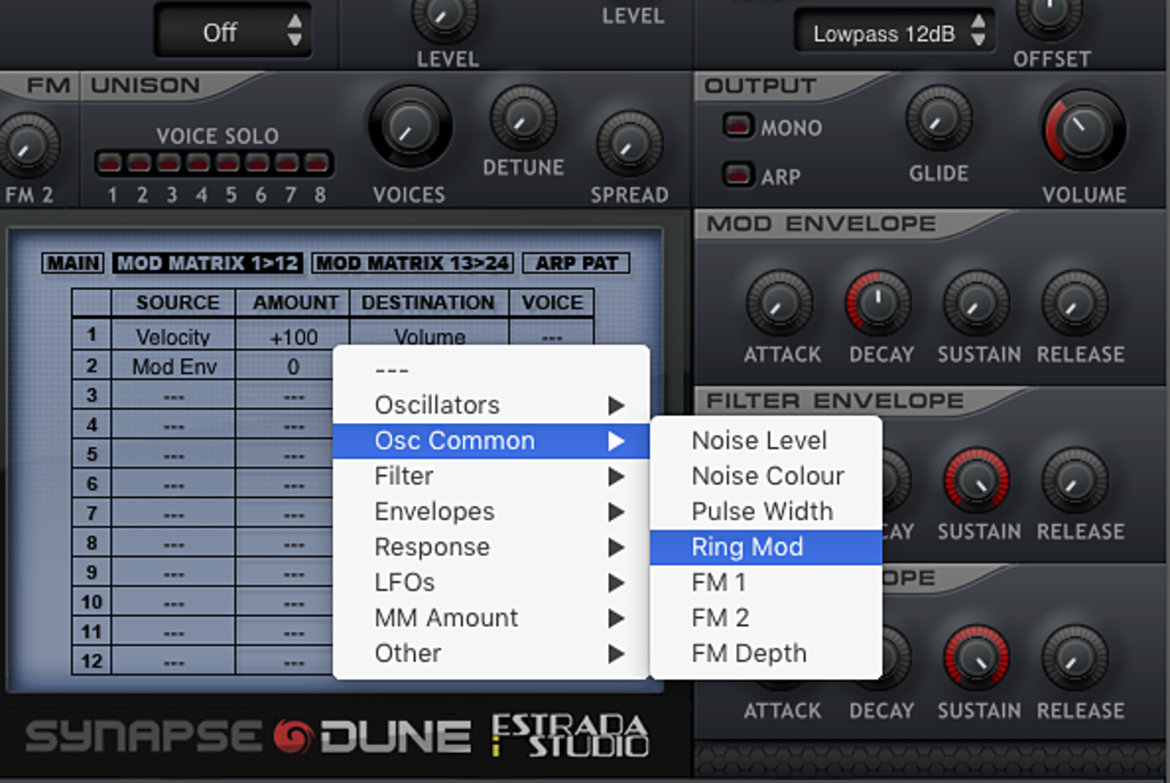Image resolution: width=1170 pixels, height=783 pixels.
Task: Expand the Envelopes submenu
Action: click(x=491, y=511)
